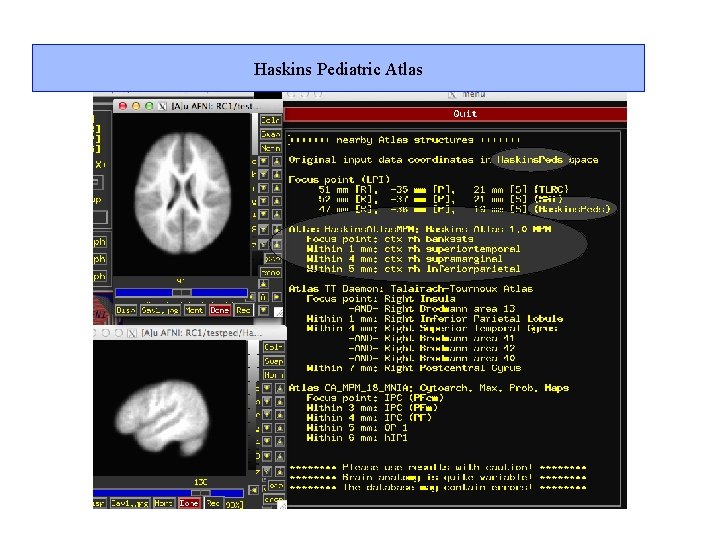Image resolution: width=720 pixels, height=540 pixels.
Task: Click the 'c' contrast up arrow in sagittal viewer
Action: pos(280,388)
